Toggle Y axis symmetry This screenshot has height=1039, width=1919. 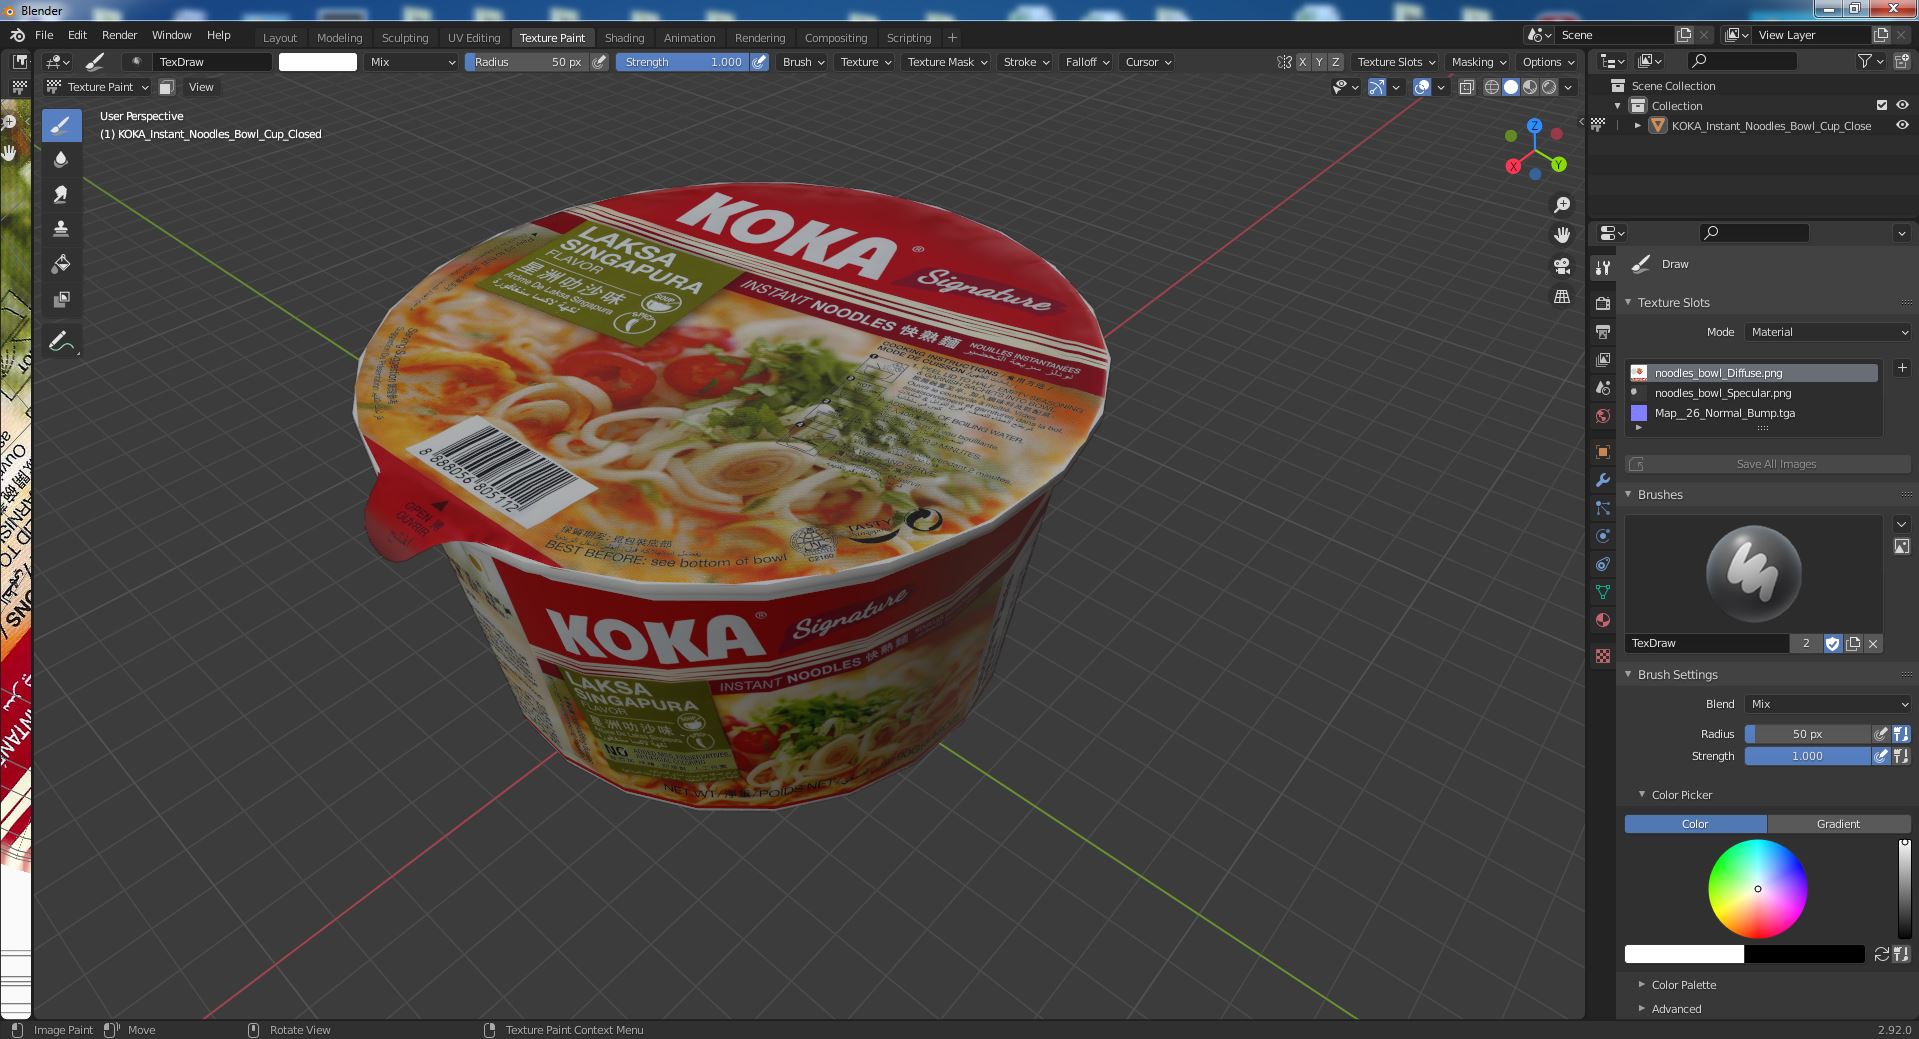(1319, 62)
